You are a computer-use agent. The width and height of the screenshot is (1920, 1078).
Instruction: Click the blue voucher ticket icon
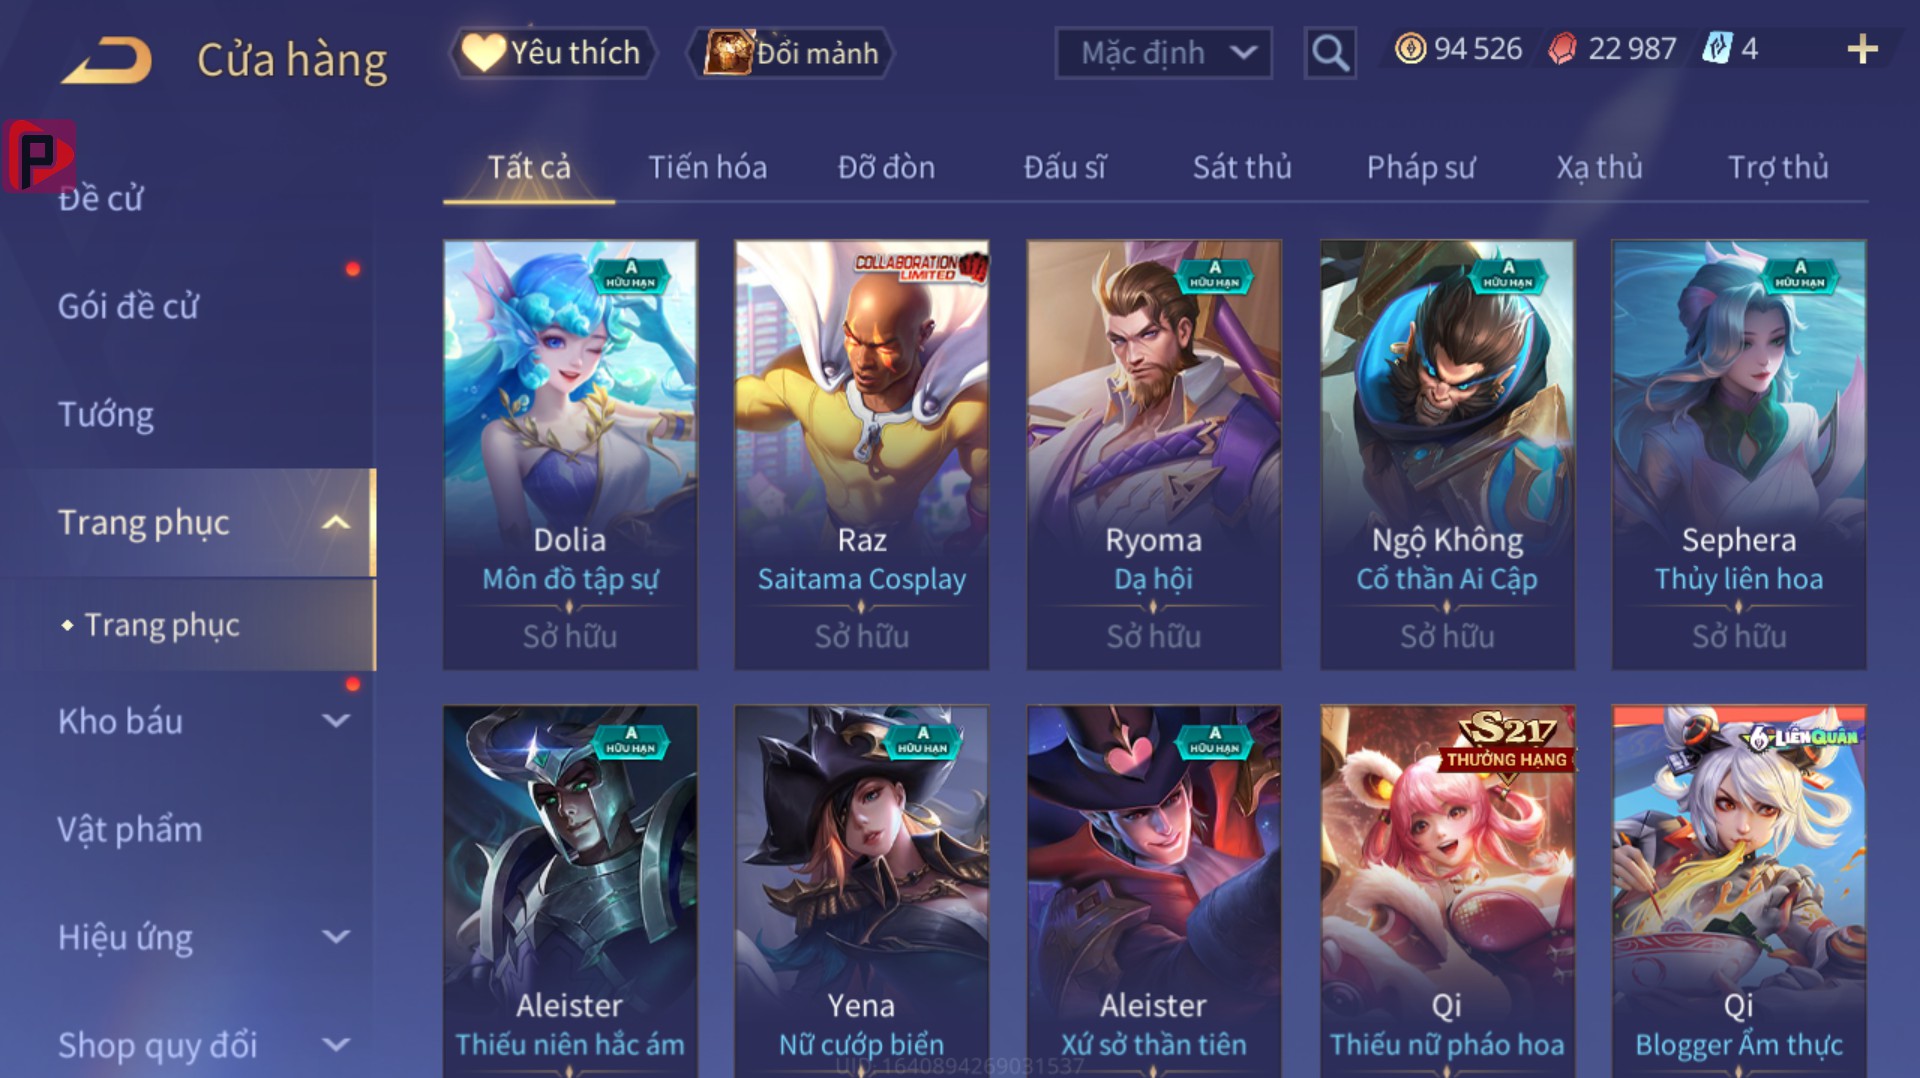[1716, 49]
